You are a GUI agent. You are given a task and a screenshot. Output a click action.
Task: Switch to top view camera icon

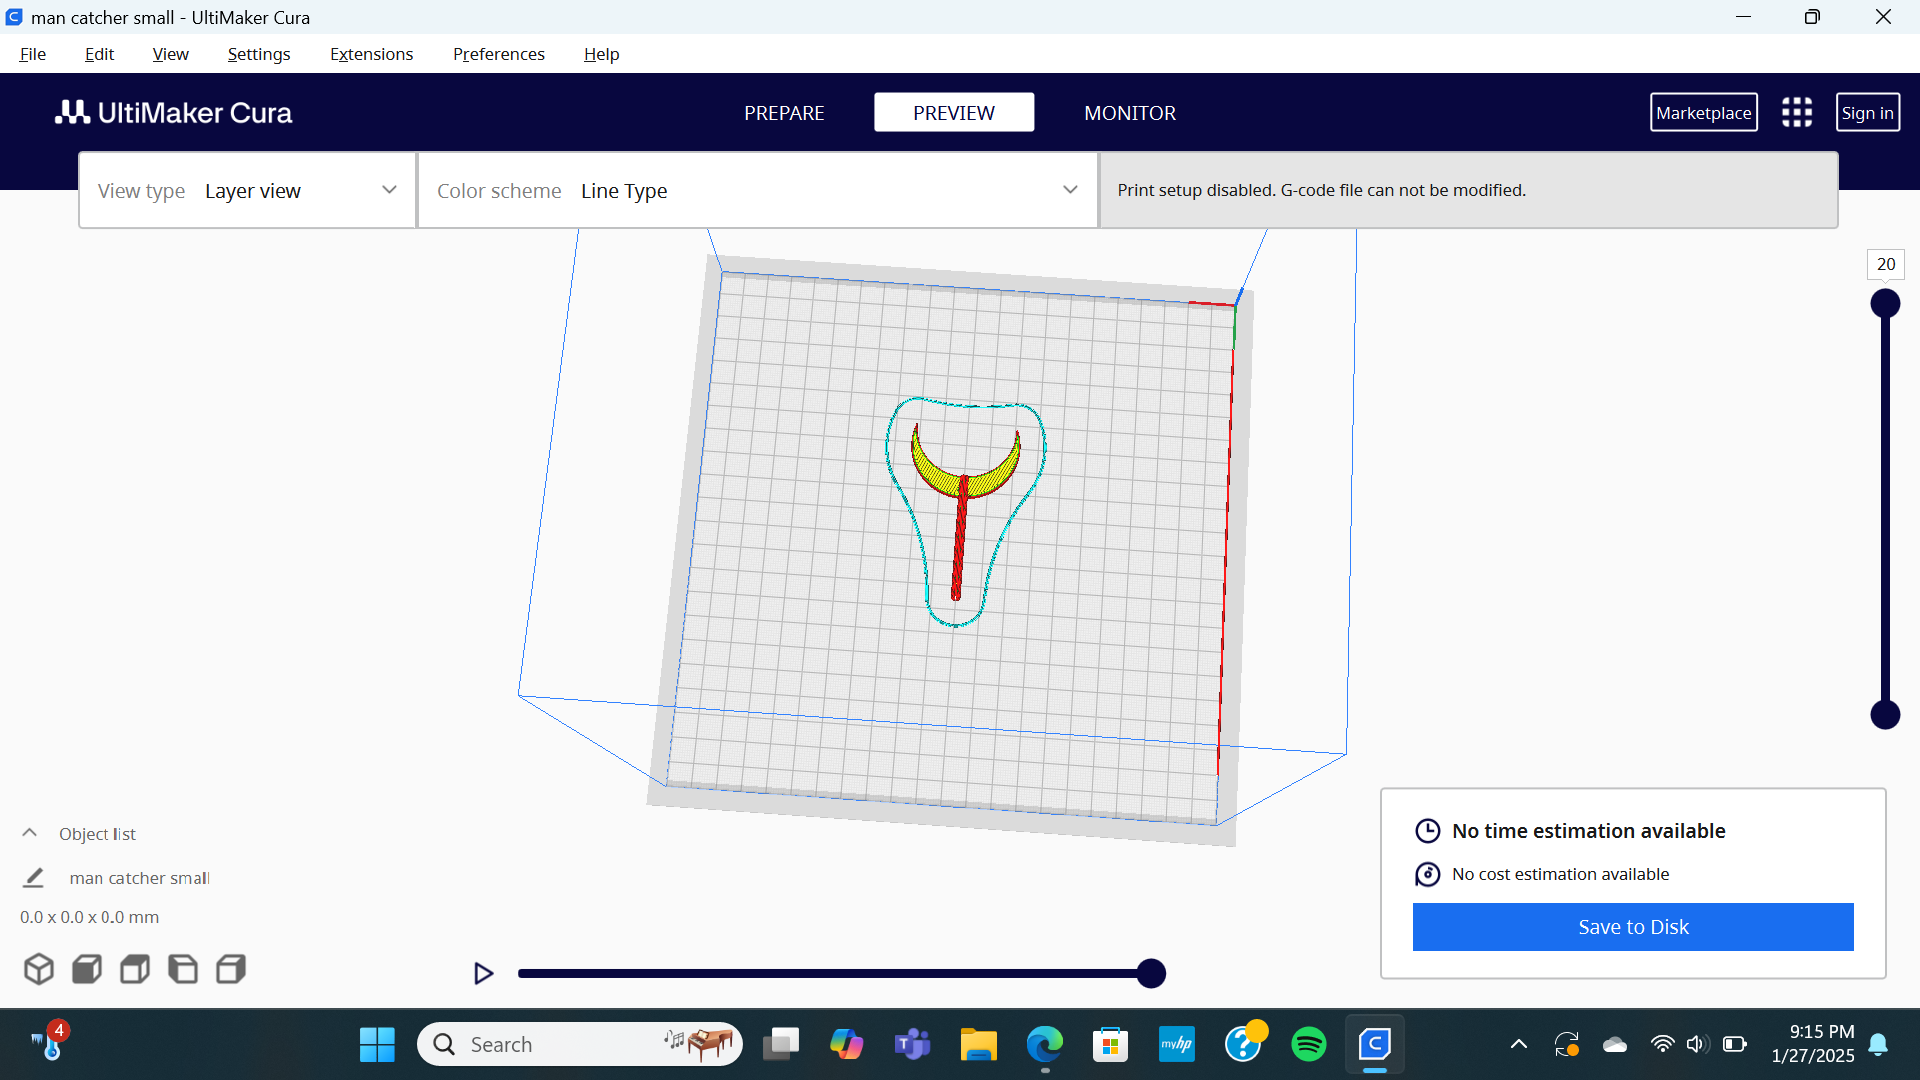click(135, 969)
